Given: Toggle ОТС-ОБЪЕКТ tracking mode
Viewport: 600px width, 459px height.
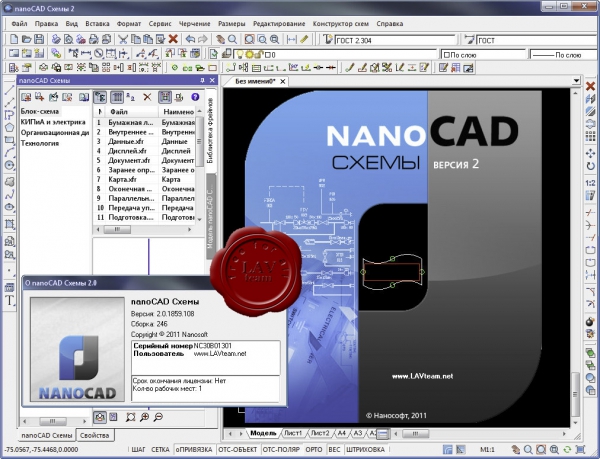Looking at the screenshot, I should tap(237, 449).
